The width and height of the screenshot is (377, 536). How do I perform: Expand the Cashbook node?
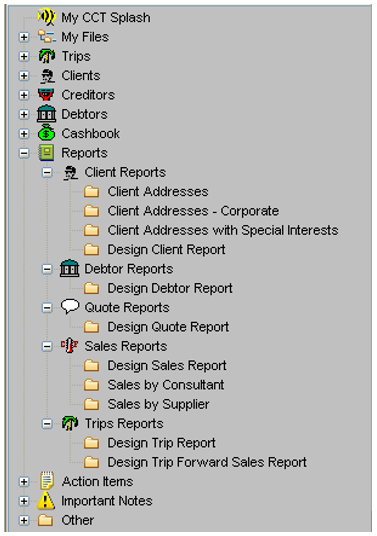24,134
